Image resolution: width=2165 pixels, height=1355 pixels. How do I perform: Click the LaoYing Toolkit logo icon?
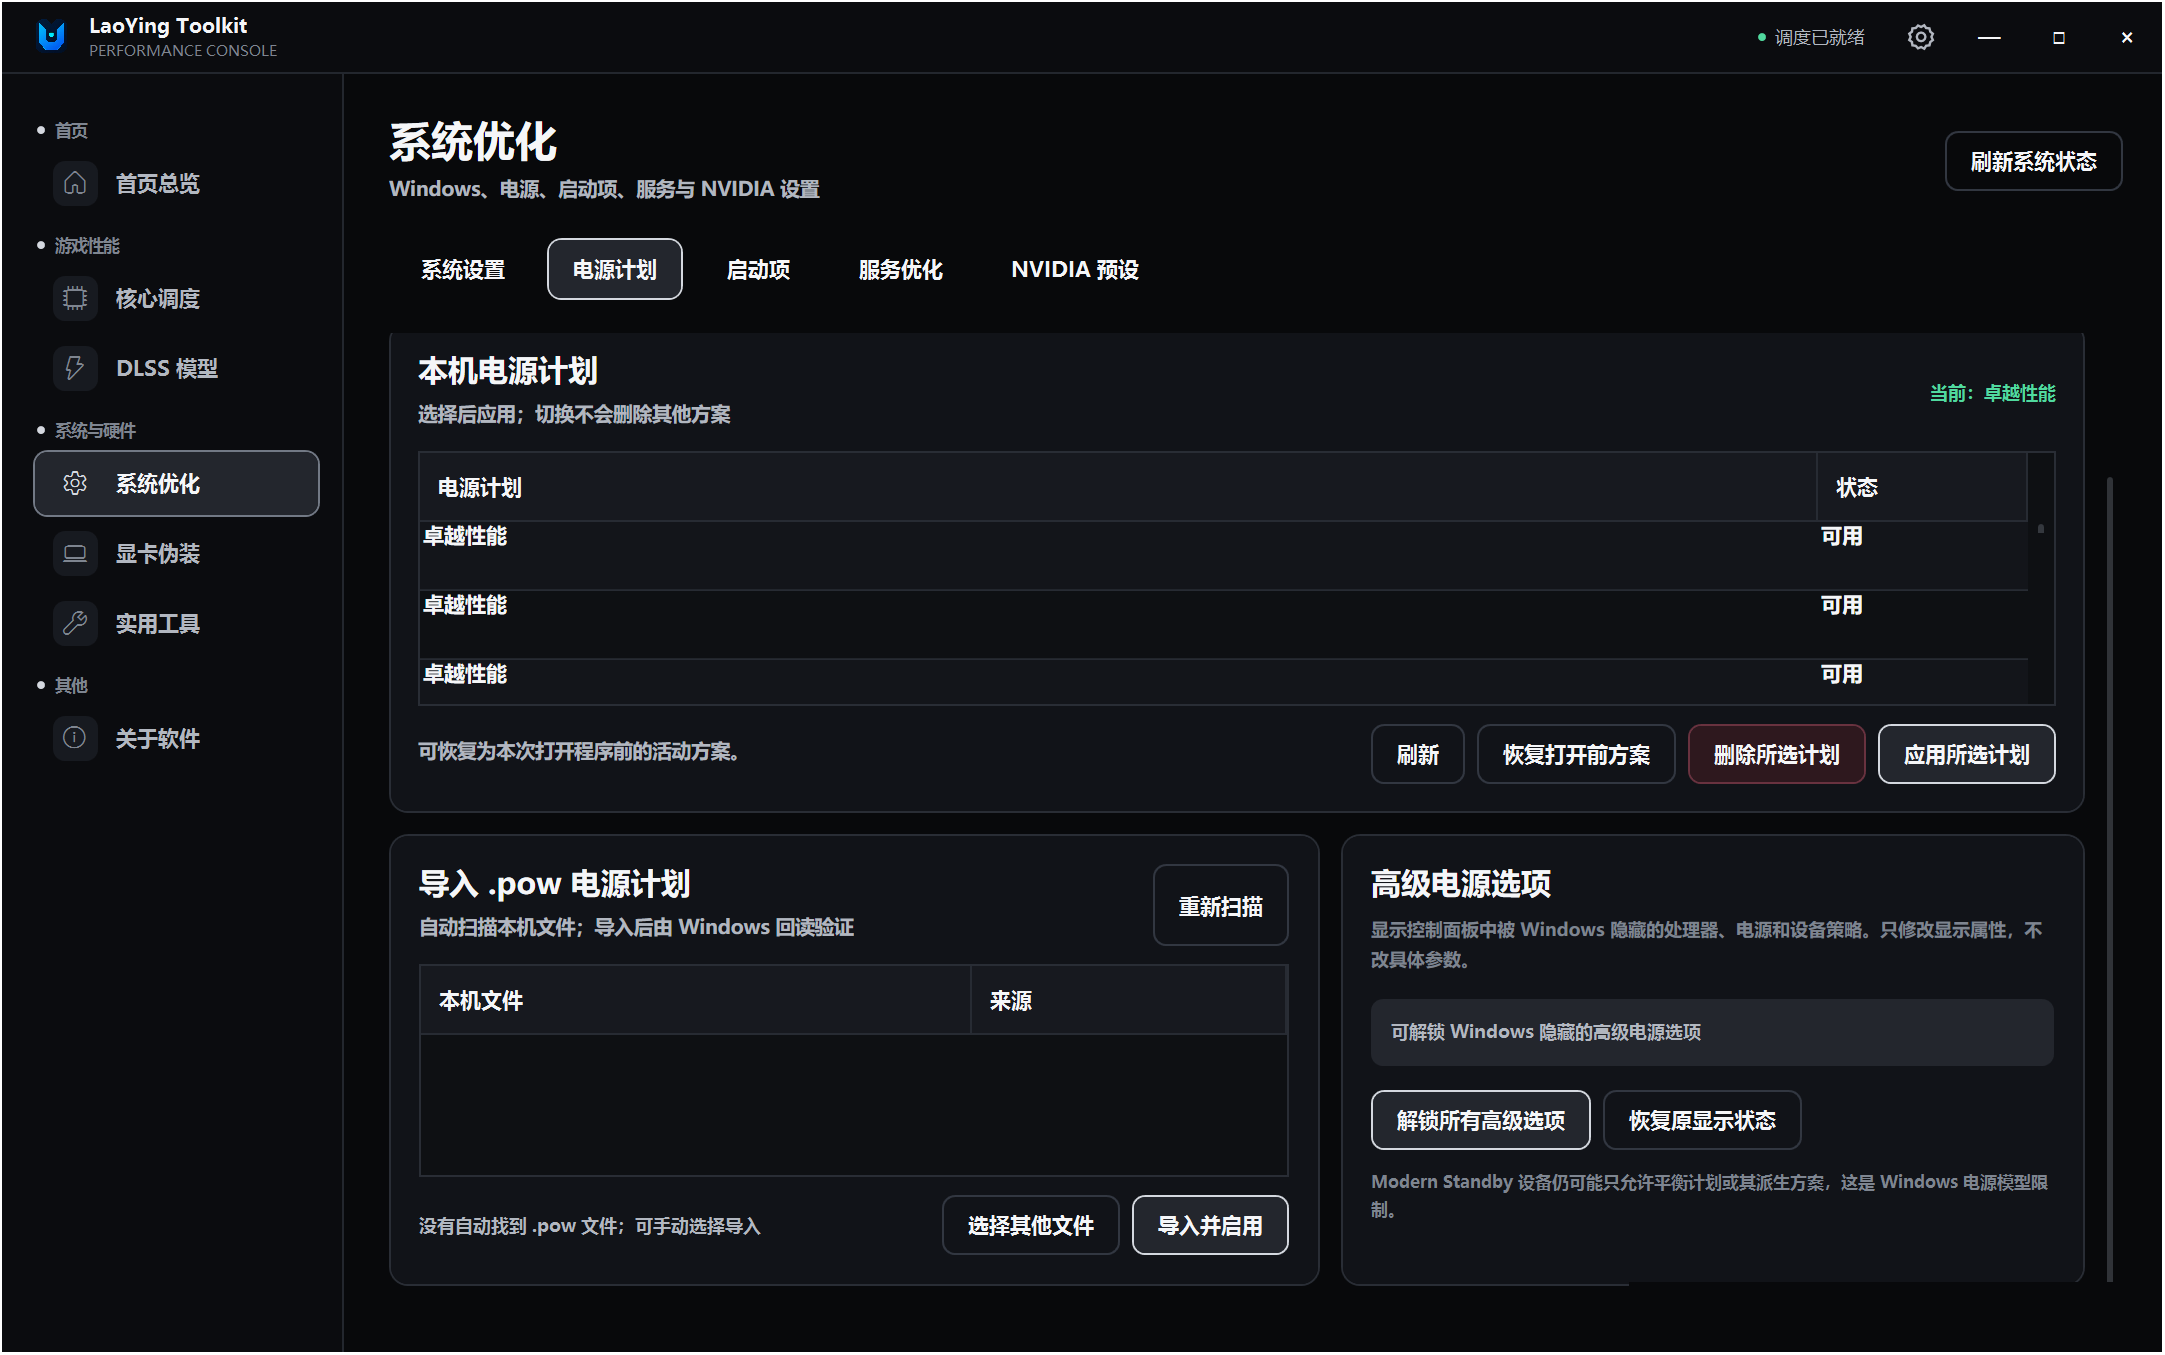pos(51,37)
